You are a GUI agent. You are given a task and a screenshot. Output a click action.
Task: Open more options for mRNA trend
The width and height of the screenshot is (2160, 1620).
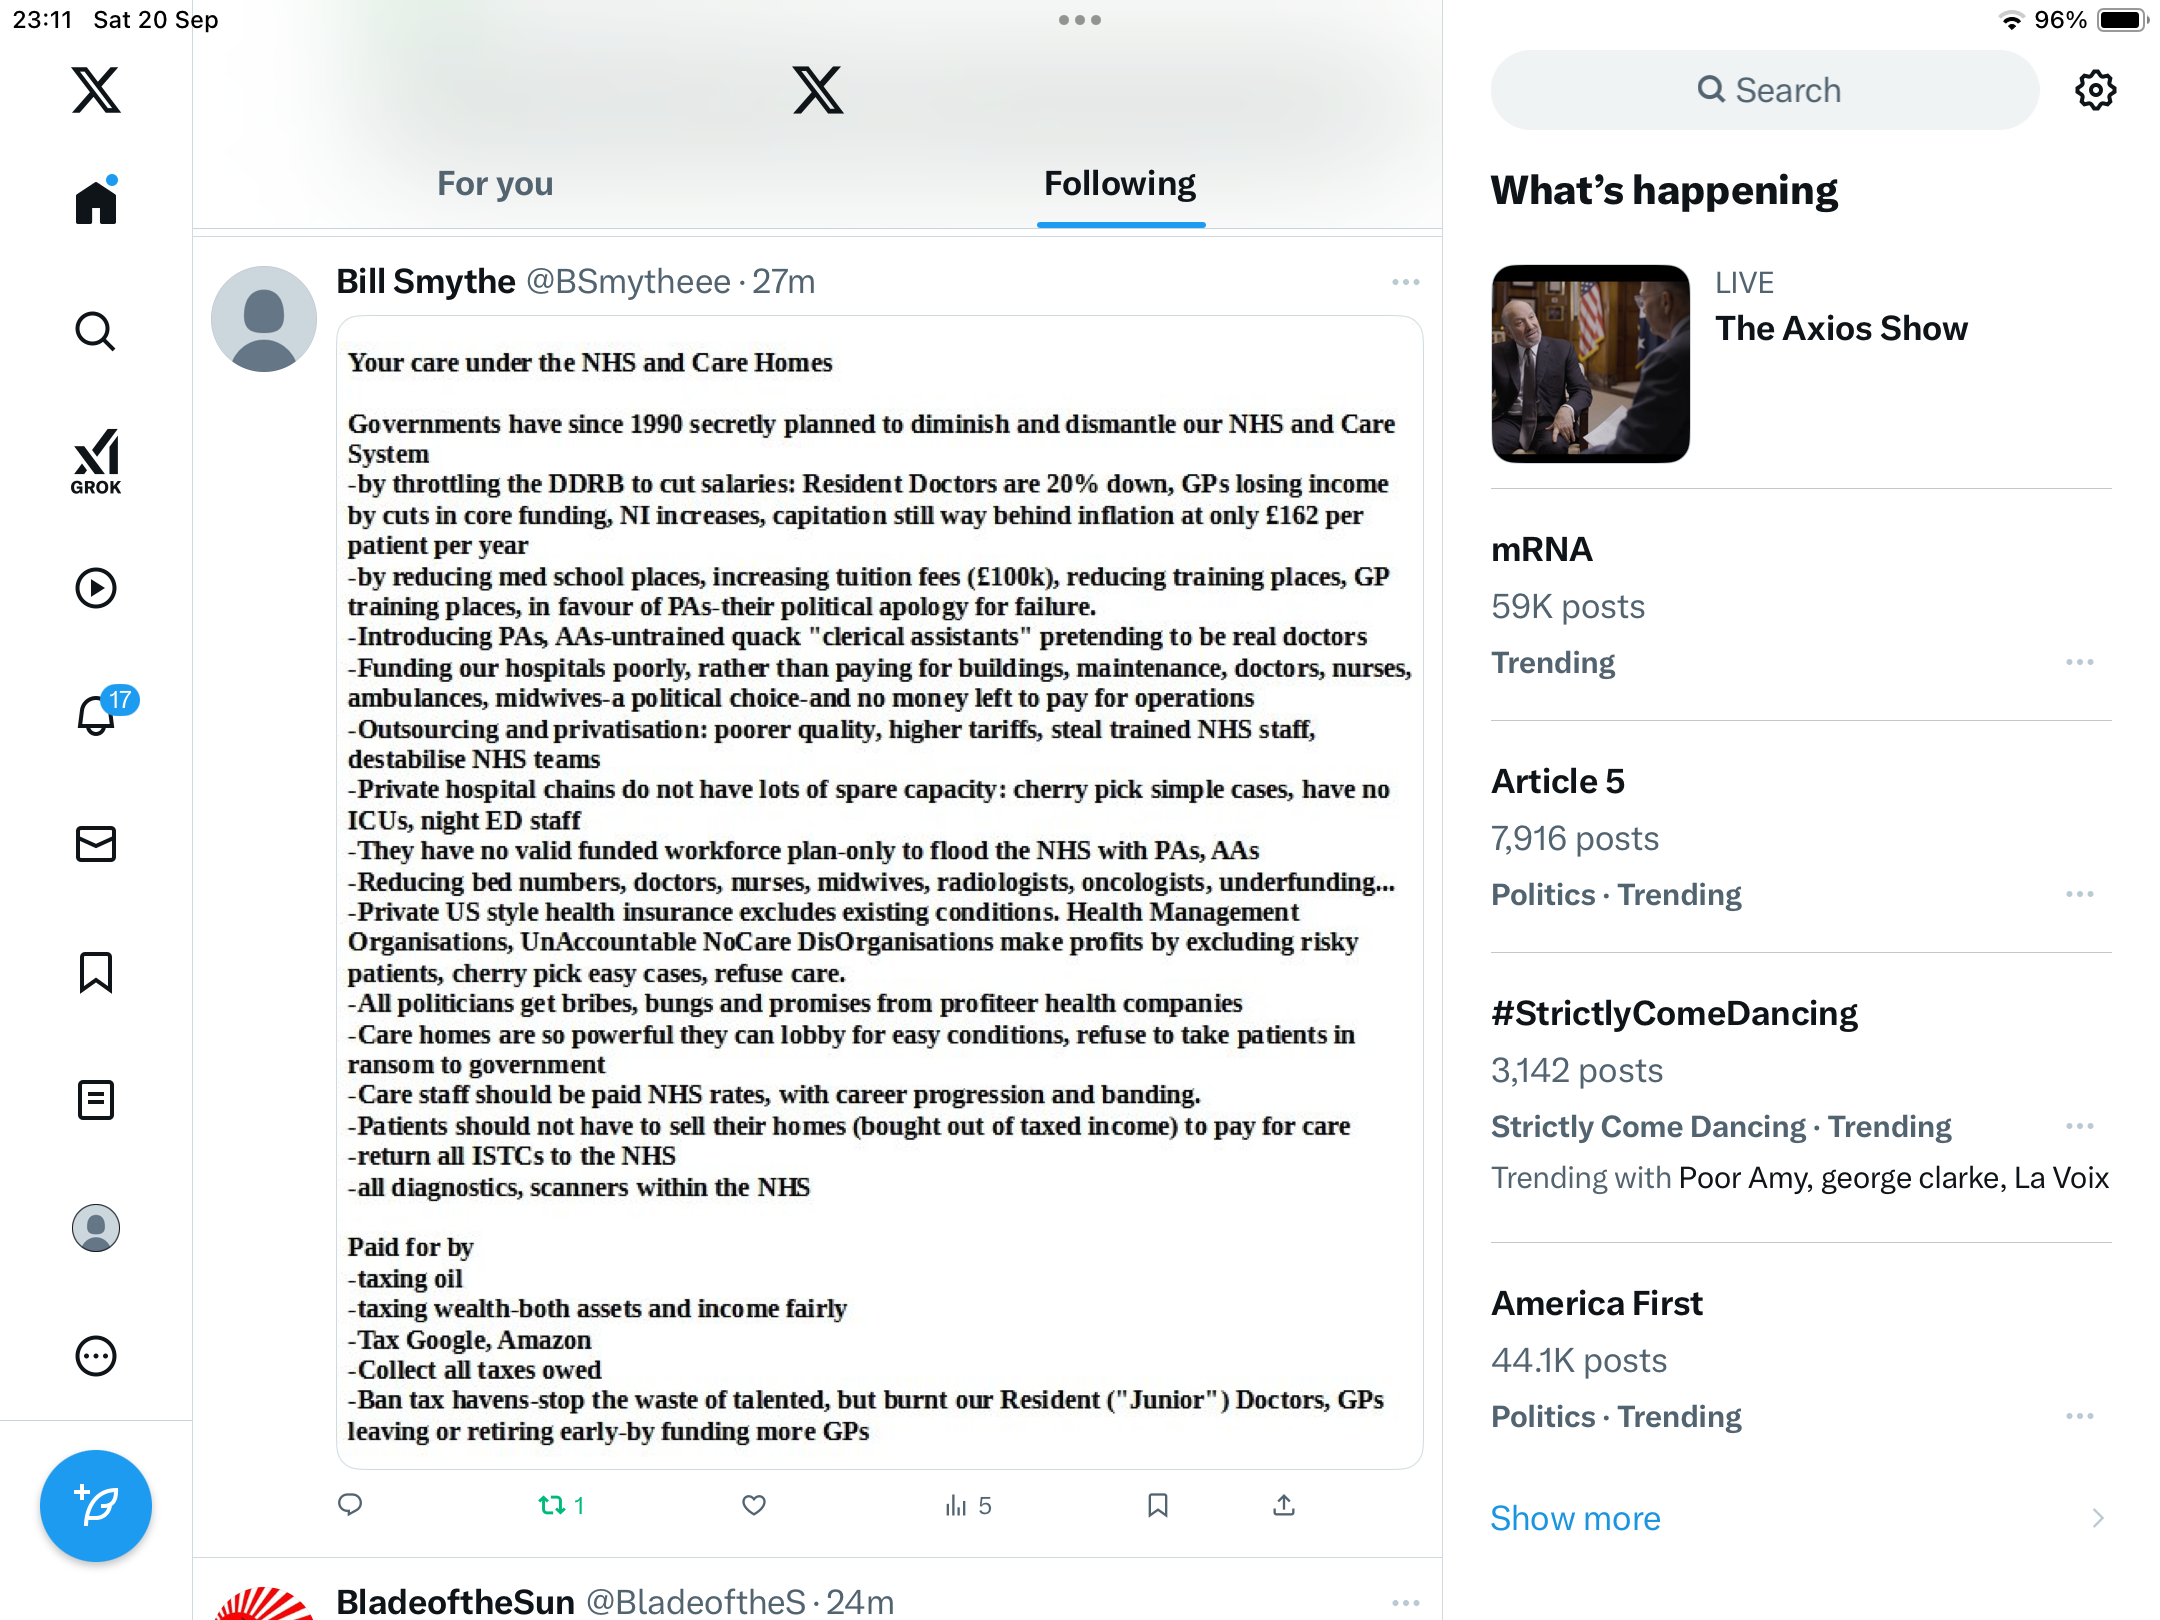(2080, 662)
